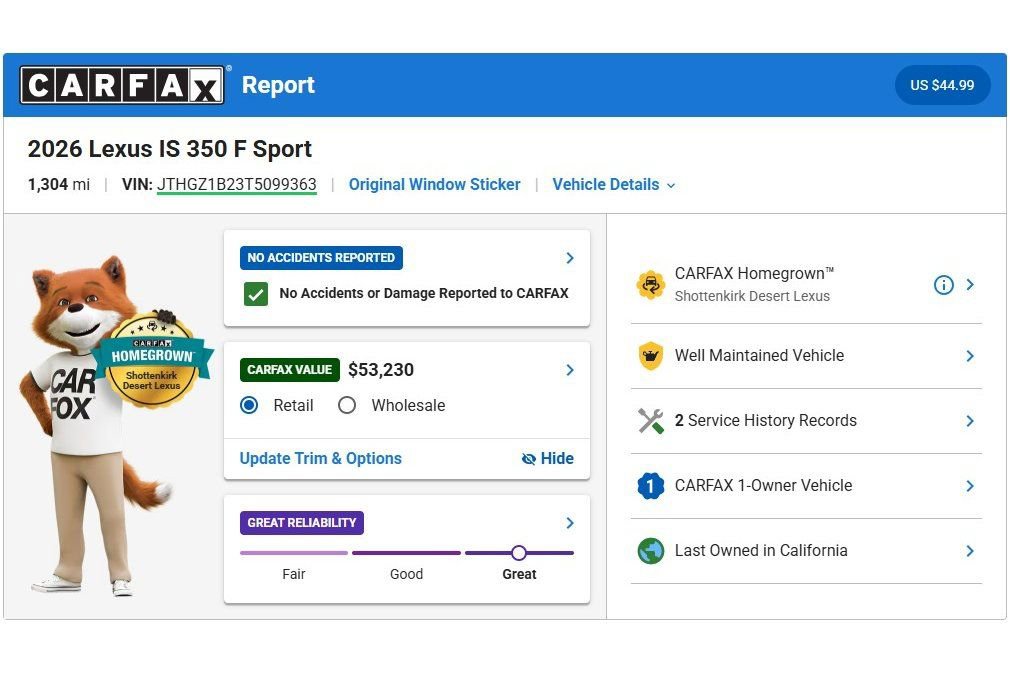
Task: Click the CARFAX 1-Owner Vehicle text
Action: click(763, 486)
